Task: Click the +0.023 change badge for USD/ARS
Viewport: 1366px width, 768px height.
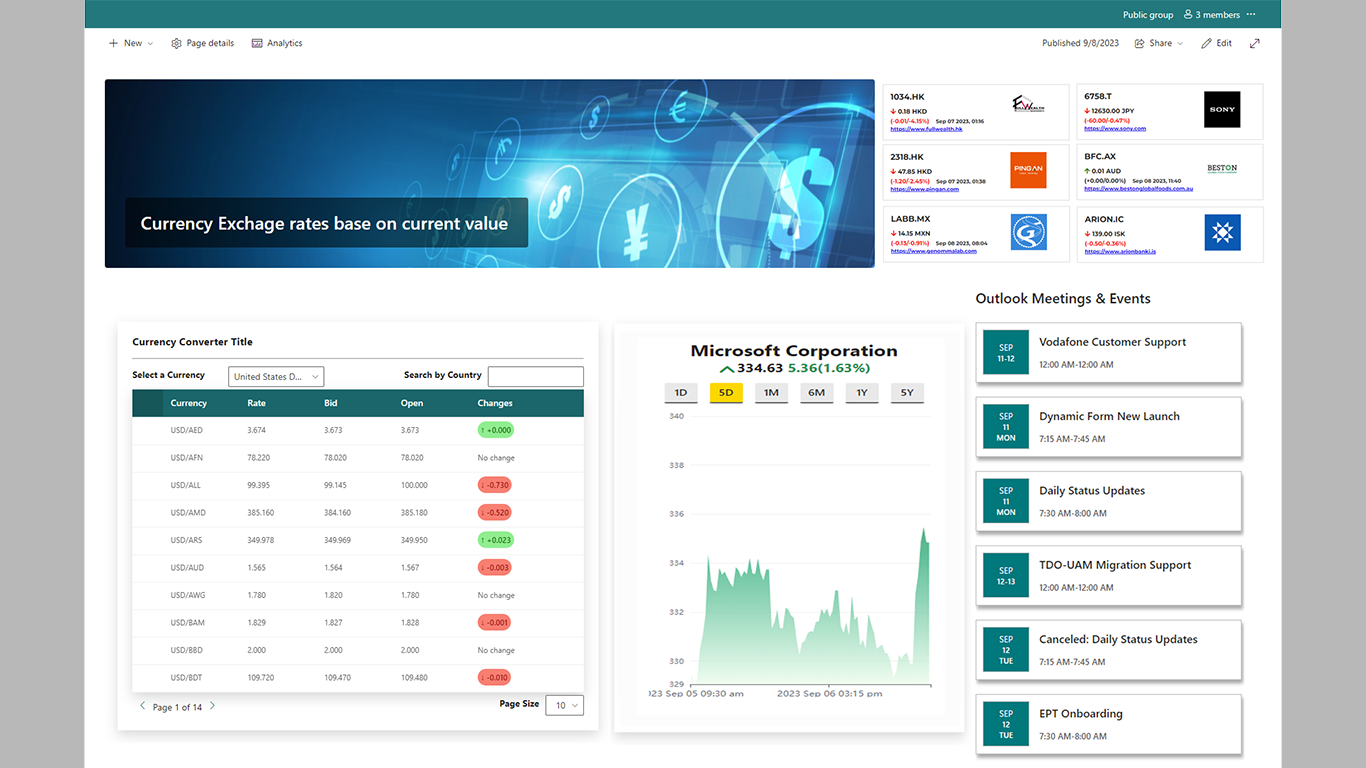Action: [x=496, y=540]
